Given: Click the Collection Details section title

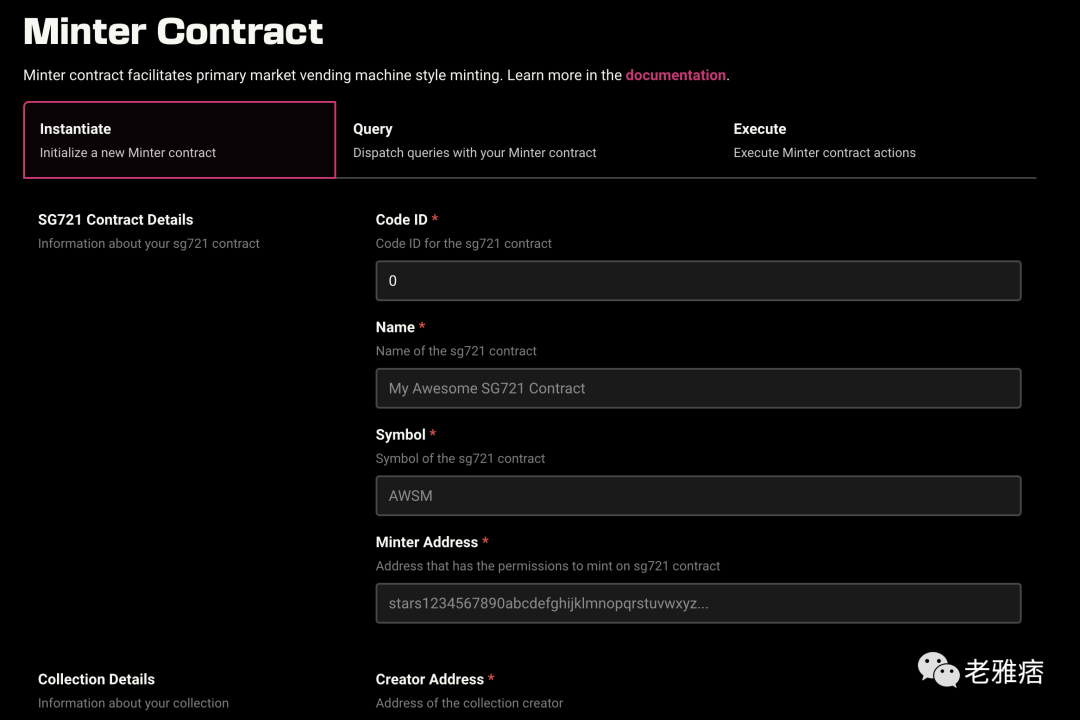Looking at the screenshot, I should pos(96,679).
